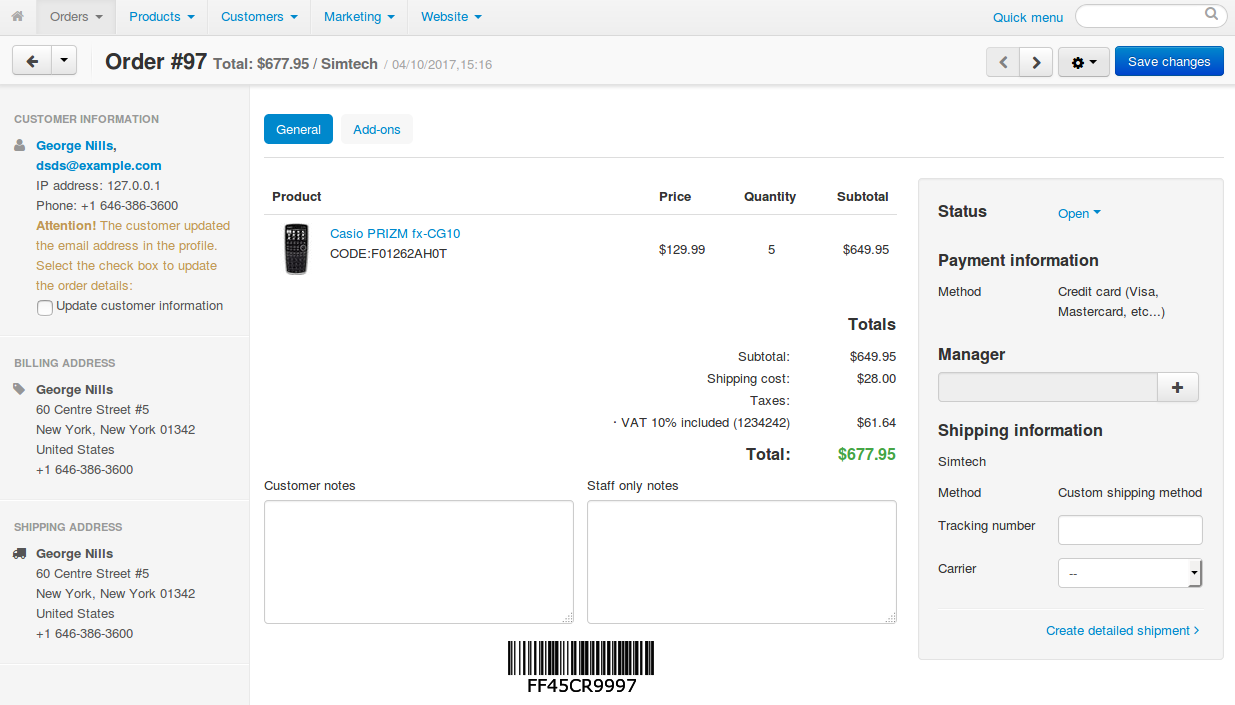The image size is (1235, 705).
Task: Click the $28.00 shipping cost value
Action: pyautogui.click(x=876, y=379)
